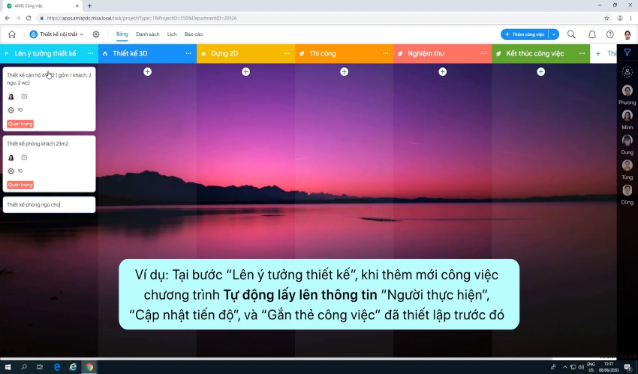Click progress icon on Thiết kế phòng khách card
Viewport: 638px width, 374px height.
tap(11, 171)
